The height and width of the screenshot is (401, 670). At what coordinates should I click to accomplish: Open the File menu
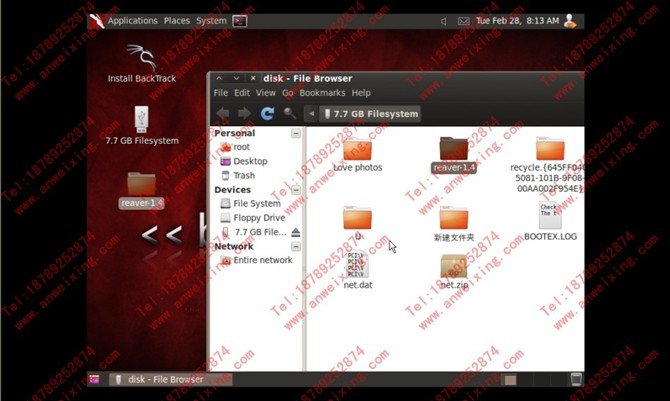click(x=221, y=93)
